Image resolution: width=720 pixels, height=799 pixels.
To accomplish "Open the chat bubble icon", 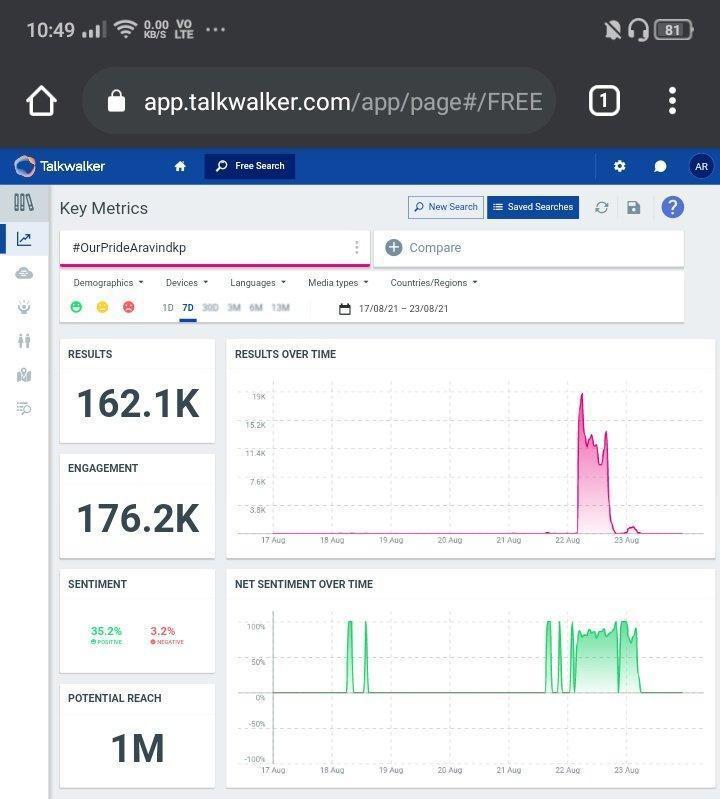I will [x=660, y=167].
